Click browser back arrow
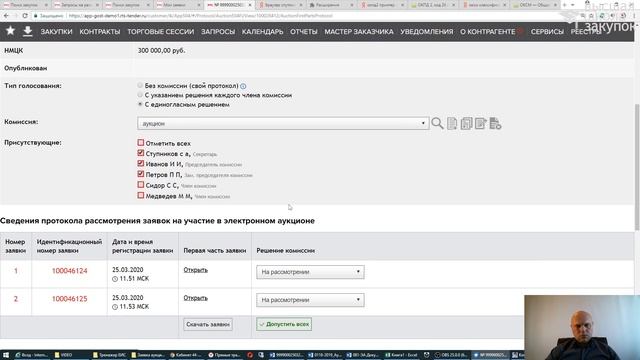Screen dimensions: 640x360 tap(6, 16)
